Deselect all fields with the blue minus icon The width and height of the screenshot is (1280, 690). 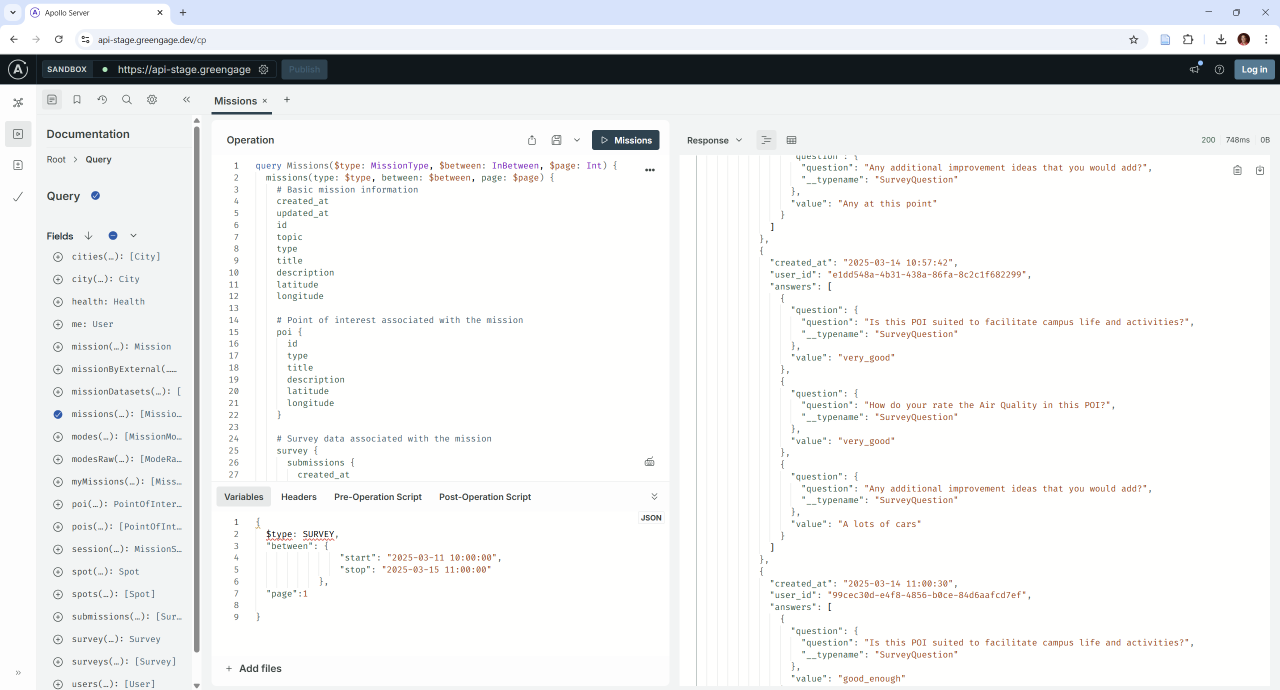(x=113, y=236)
